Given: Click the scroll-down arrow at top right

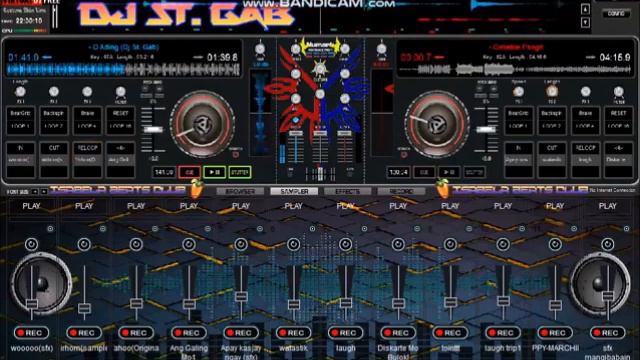Looking at the screenshot, I should tap(585, 22).
